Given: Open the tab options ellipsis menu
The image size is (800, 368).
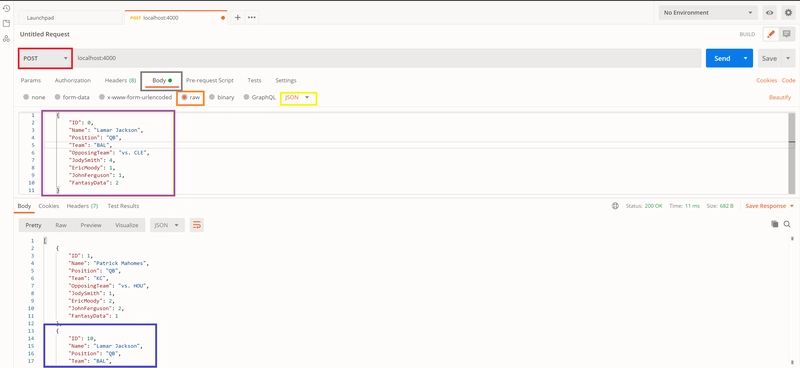Looking at the screenshot, I should pyautogui.click(x=252, y=17).
